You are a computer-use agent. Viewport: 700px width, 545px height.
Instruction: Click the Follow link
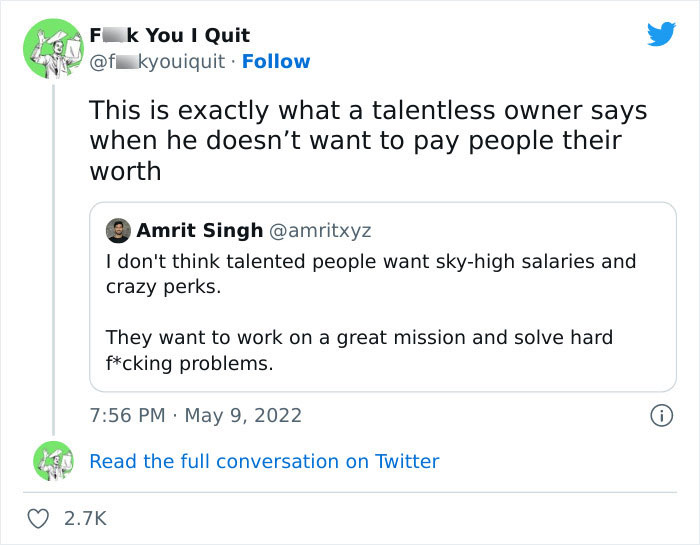276,62
